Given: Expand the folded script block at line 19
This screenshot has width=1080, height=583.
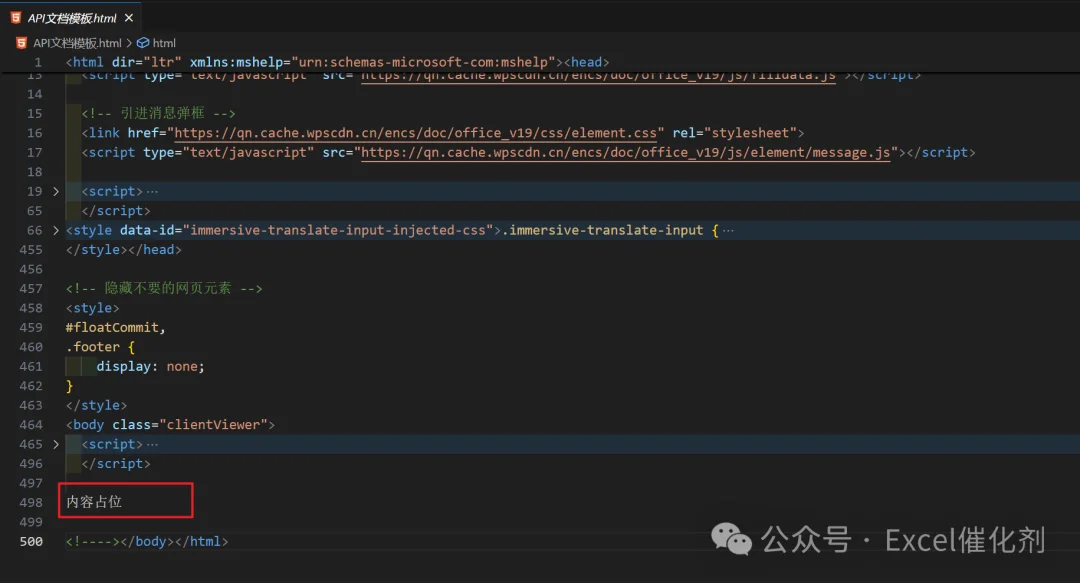Looking at the screenshot, I should (x=56, y=191).
